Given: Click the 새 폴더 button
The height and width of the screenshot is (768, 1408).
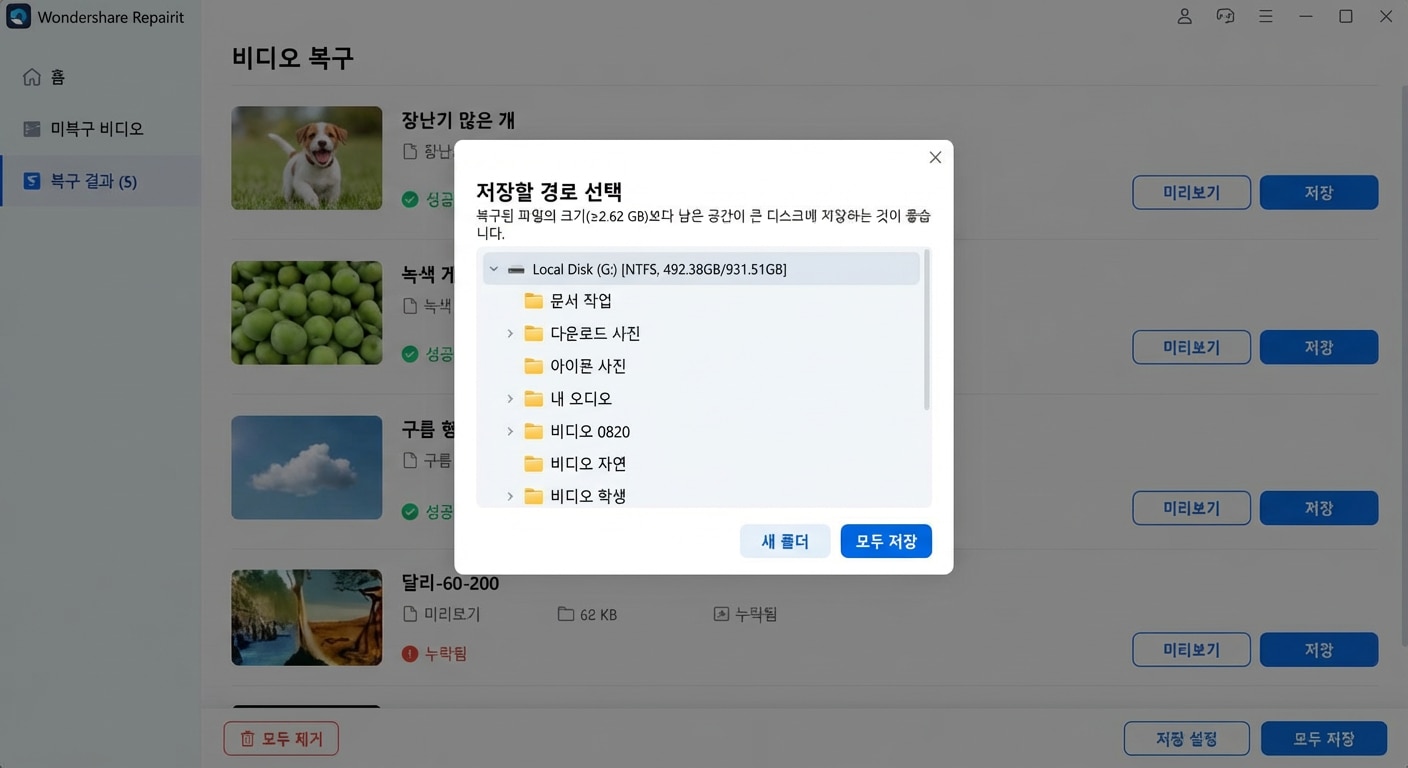Looking at the screenshot, I should (785, 541).
